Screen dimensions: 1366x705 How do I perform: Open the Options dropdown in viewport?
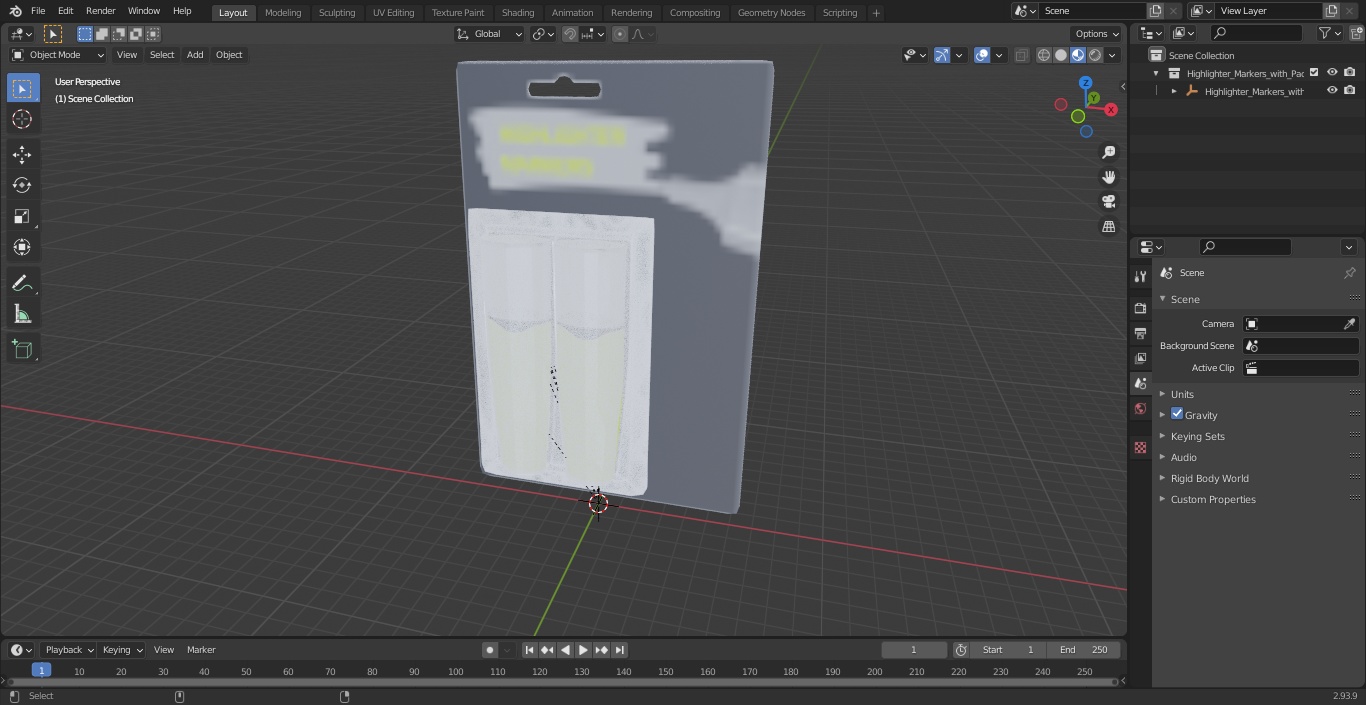pyautogui.click(x=1097, y=34)
